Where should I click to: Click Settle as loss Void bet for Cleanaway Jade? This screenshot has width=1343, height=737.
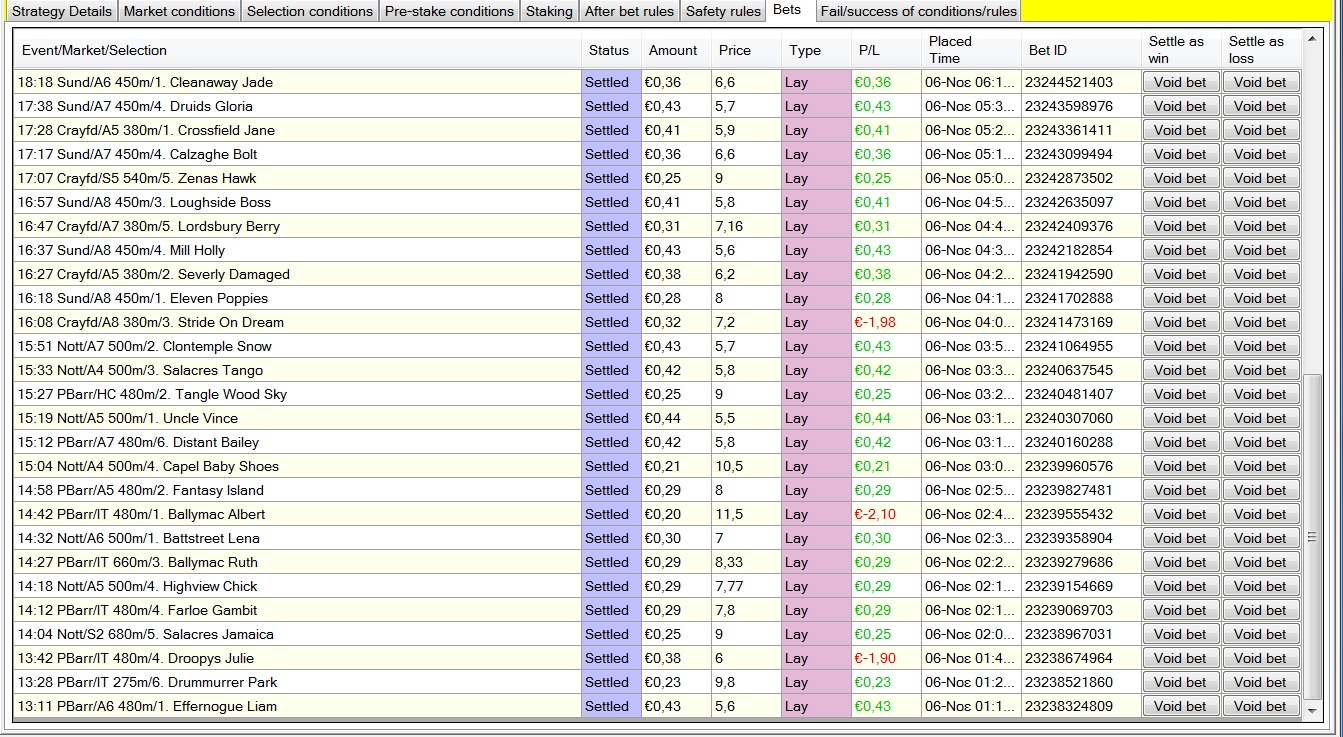coord(1260,82)
